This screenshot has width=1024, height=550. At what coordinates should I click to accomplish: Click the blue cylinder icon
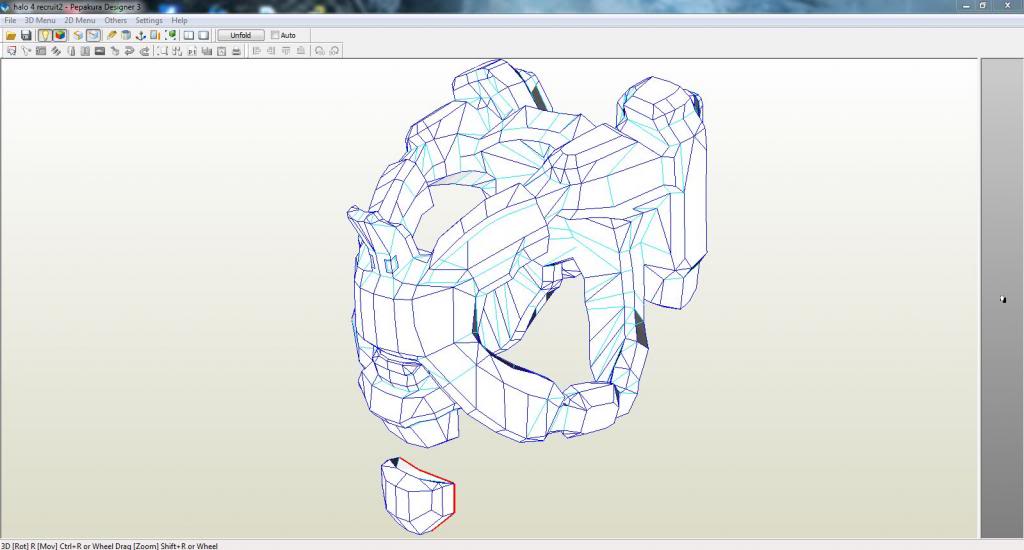pos(126,35)
